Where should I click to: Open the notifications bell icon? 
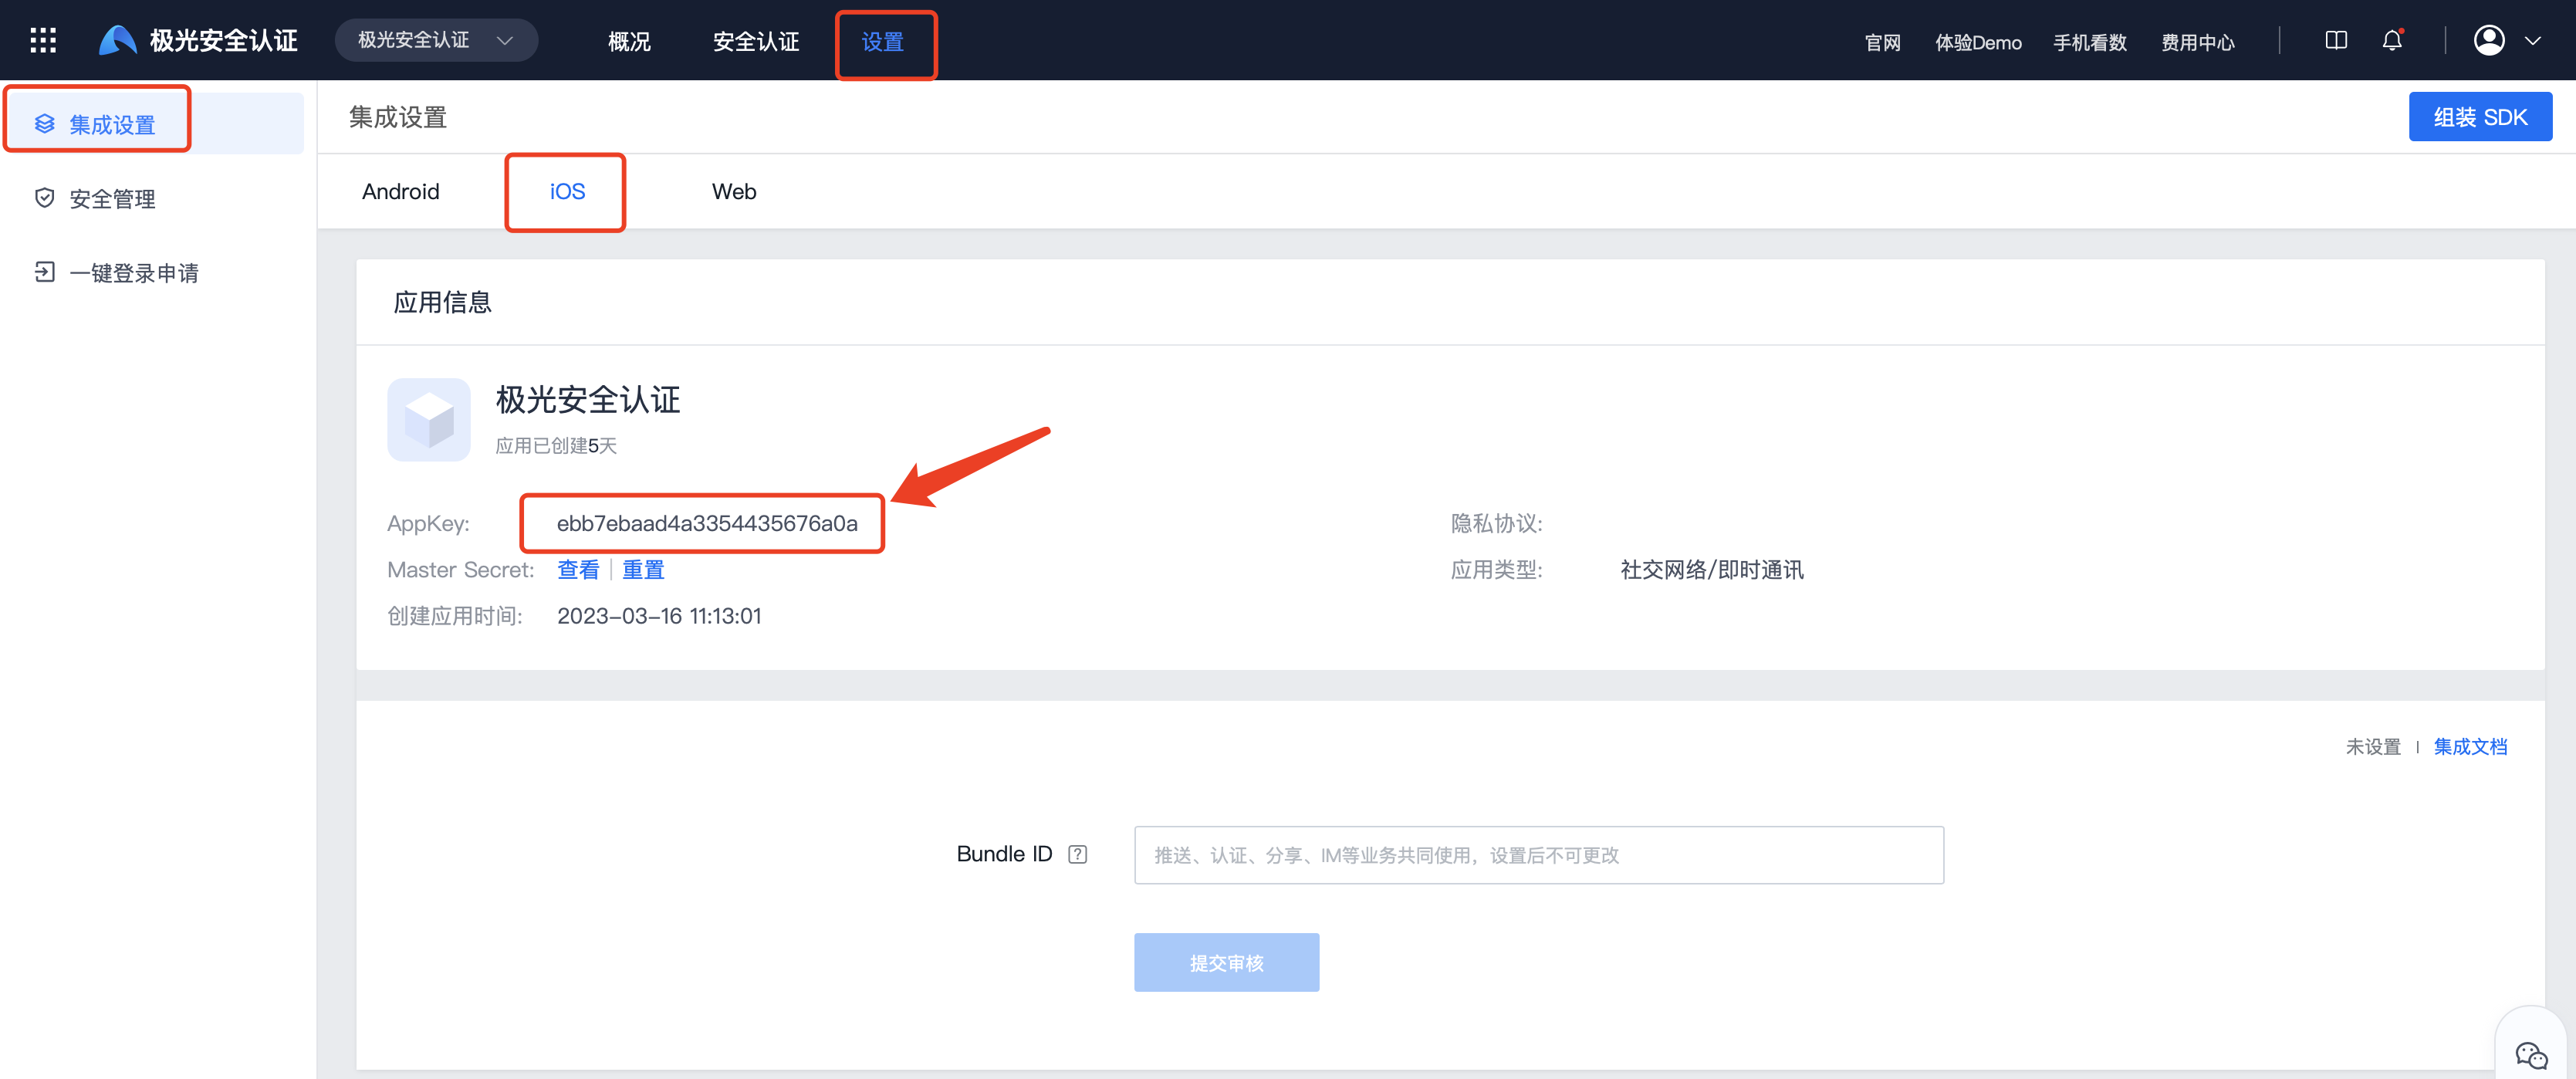[2392, 41]
